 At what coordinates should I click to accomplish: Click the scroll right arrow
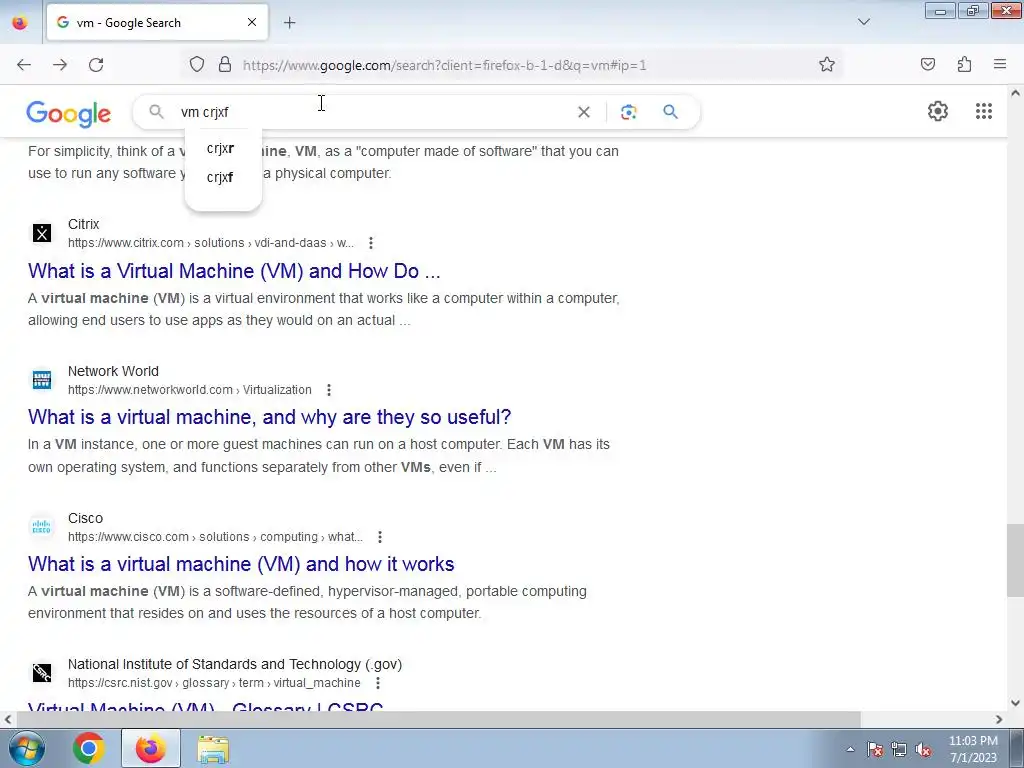click(x=999, y=719)
